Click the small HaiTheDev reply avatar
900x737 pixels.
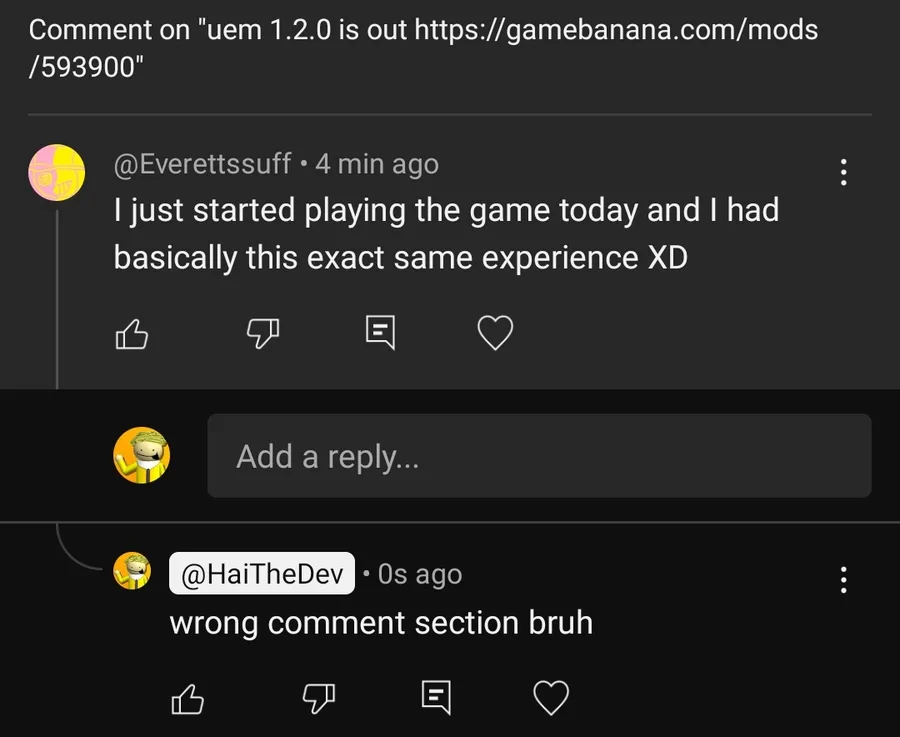pos(132,571)
